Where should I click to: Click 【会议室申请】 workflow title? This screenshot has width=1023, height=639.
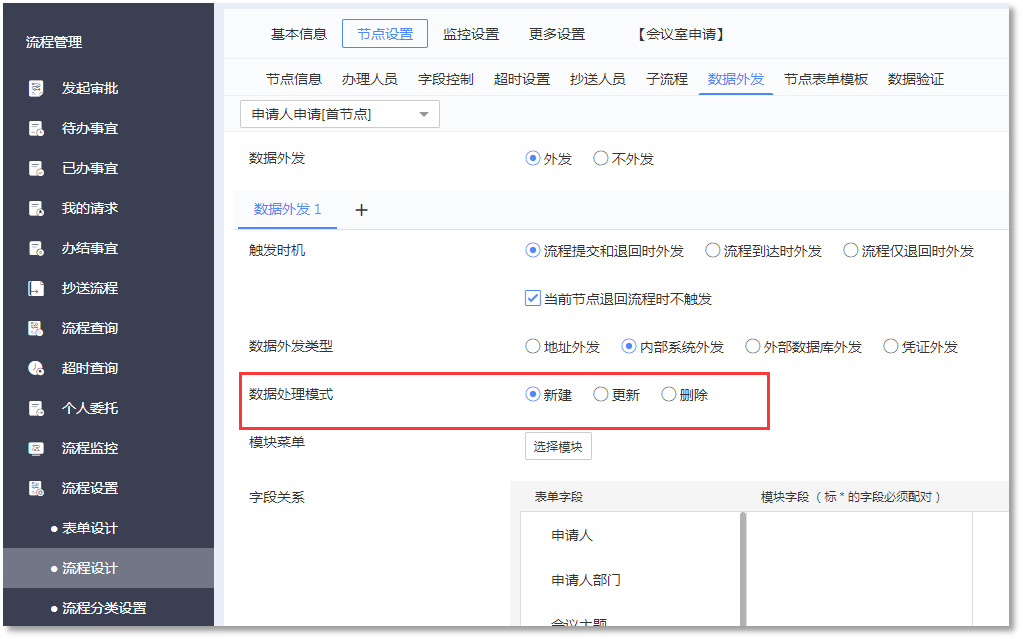[x=681, y=34]
